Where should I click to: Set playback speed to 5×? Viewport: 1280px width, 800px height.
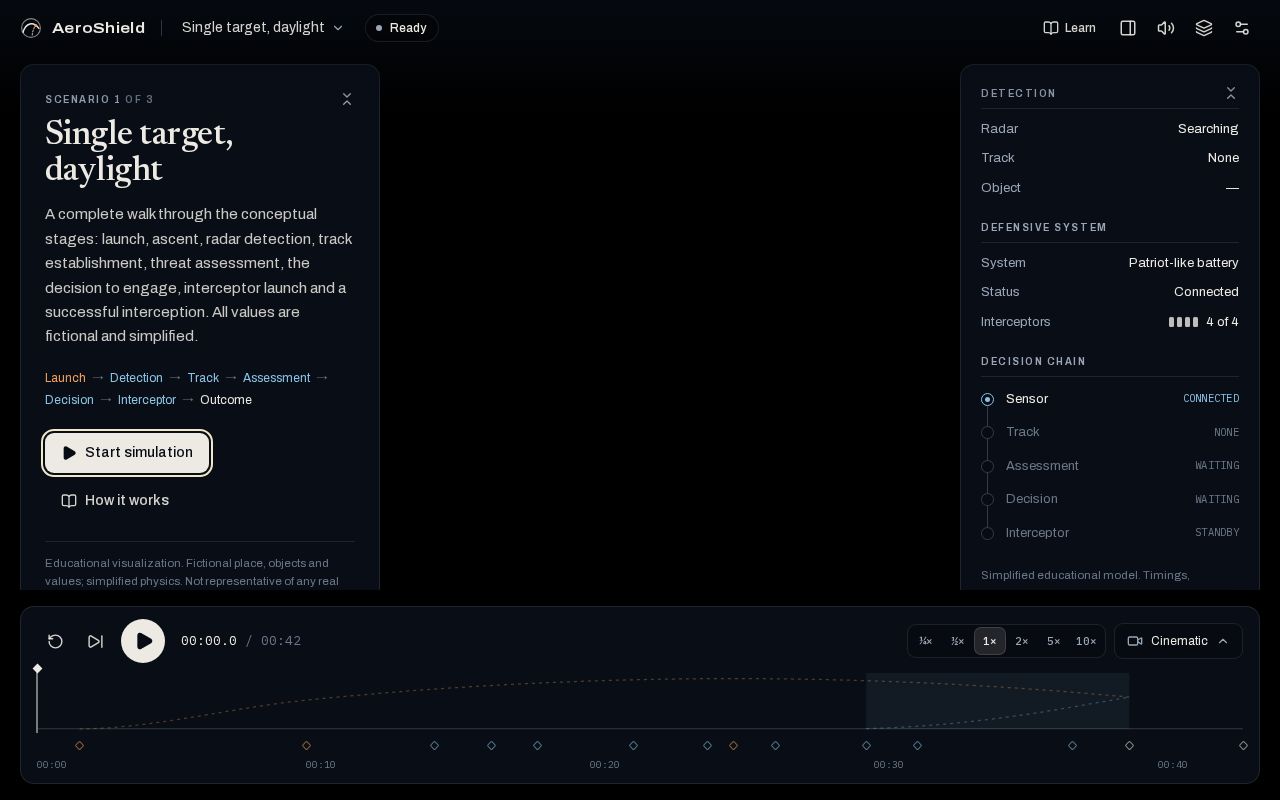point(1054,641)
